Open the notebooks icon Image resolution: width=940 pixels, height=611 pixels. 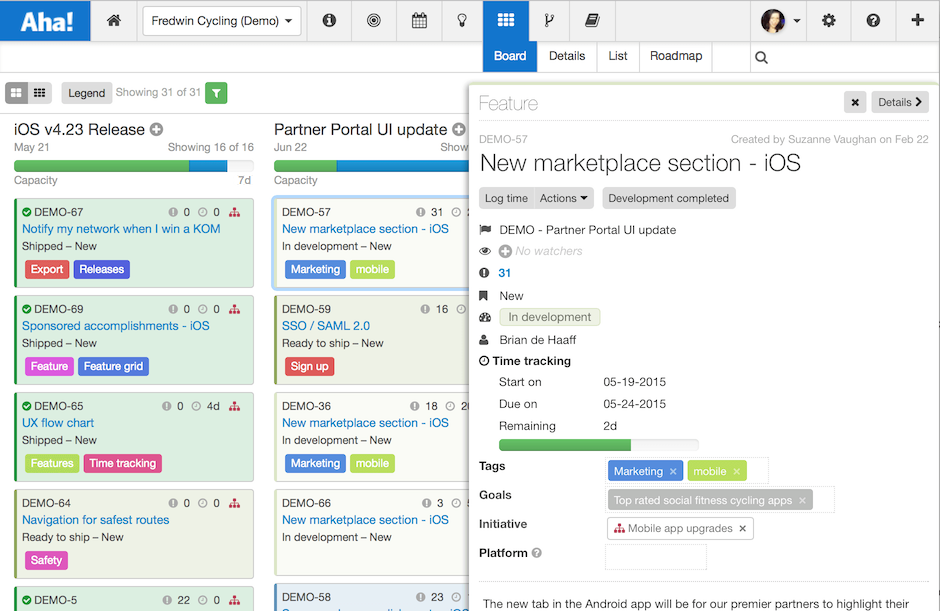[x=592, y=21]
